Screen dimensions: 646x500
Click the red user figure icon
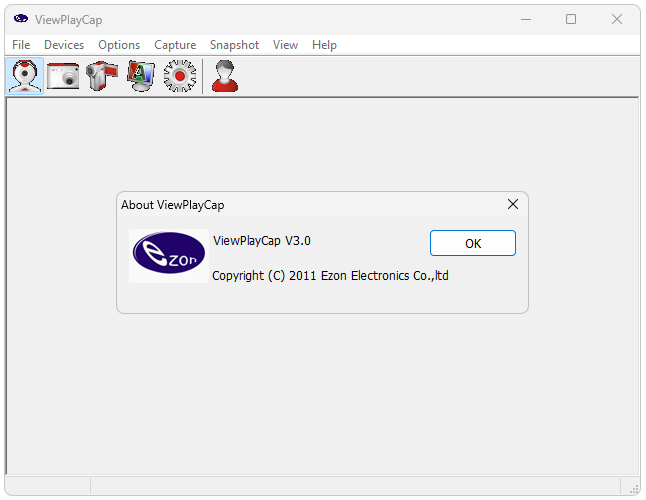pyautogui.click(x=225, y=76)
